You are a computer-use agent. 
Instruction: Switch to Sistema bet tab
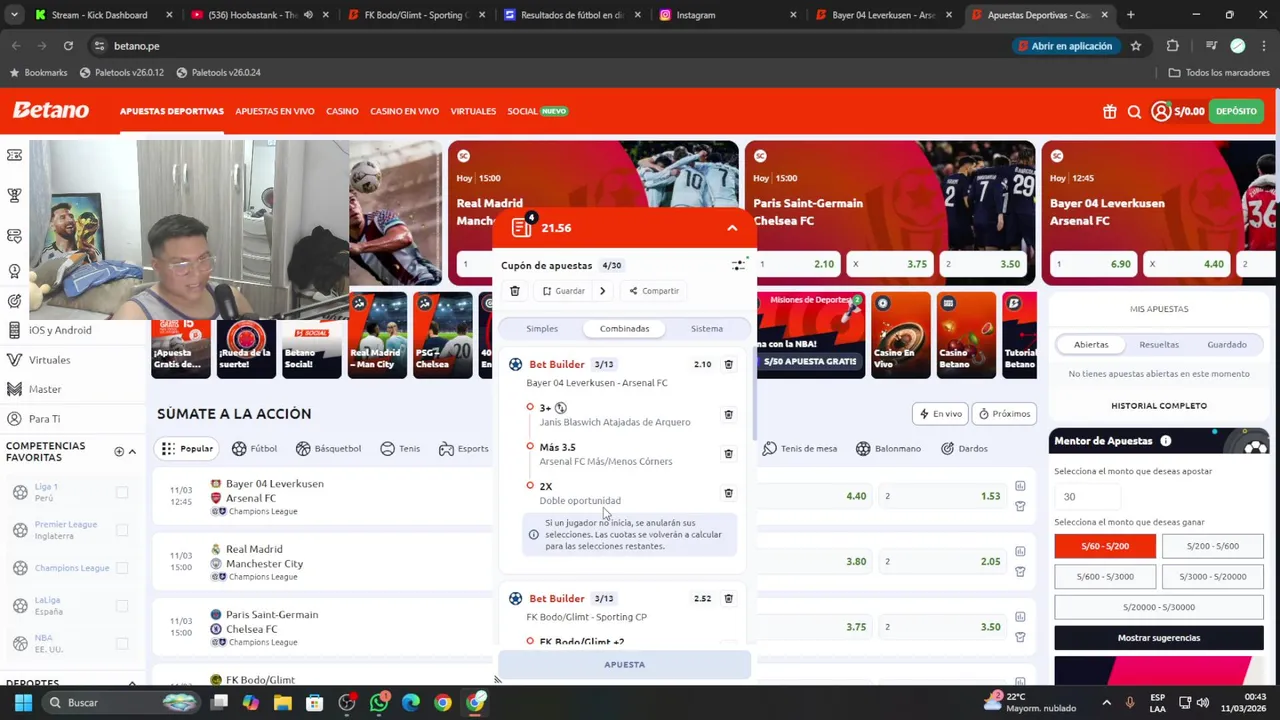coord(706,329)
